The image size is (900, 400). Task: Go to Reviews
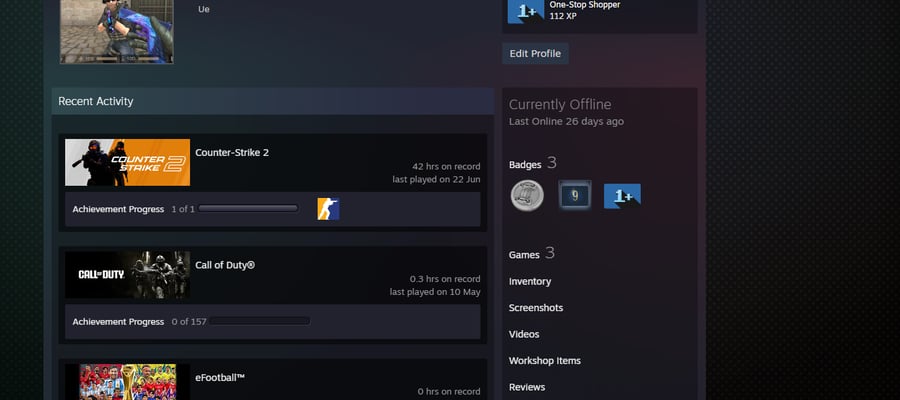(x=527, y=387)
